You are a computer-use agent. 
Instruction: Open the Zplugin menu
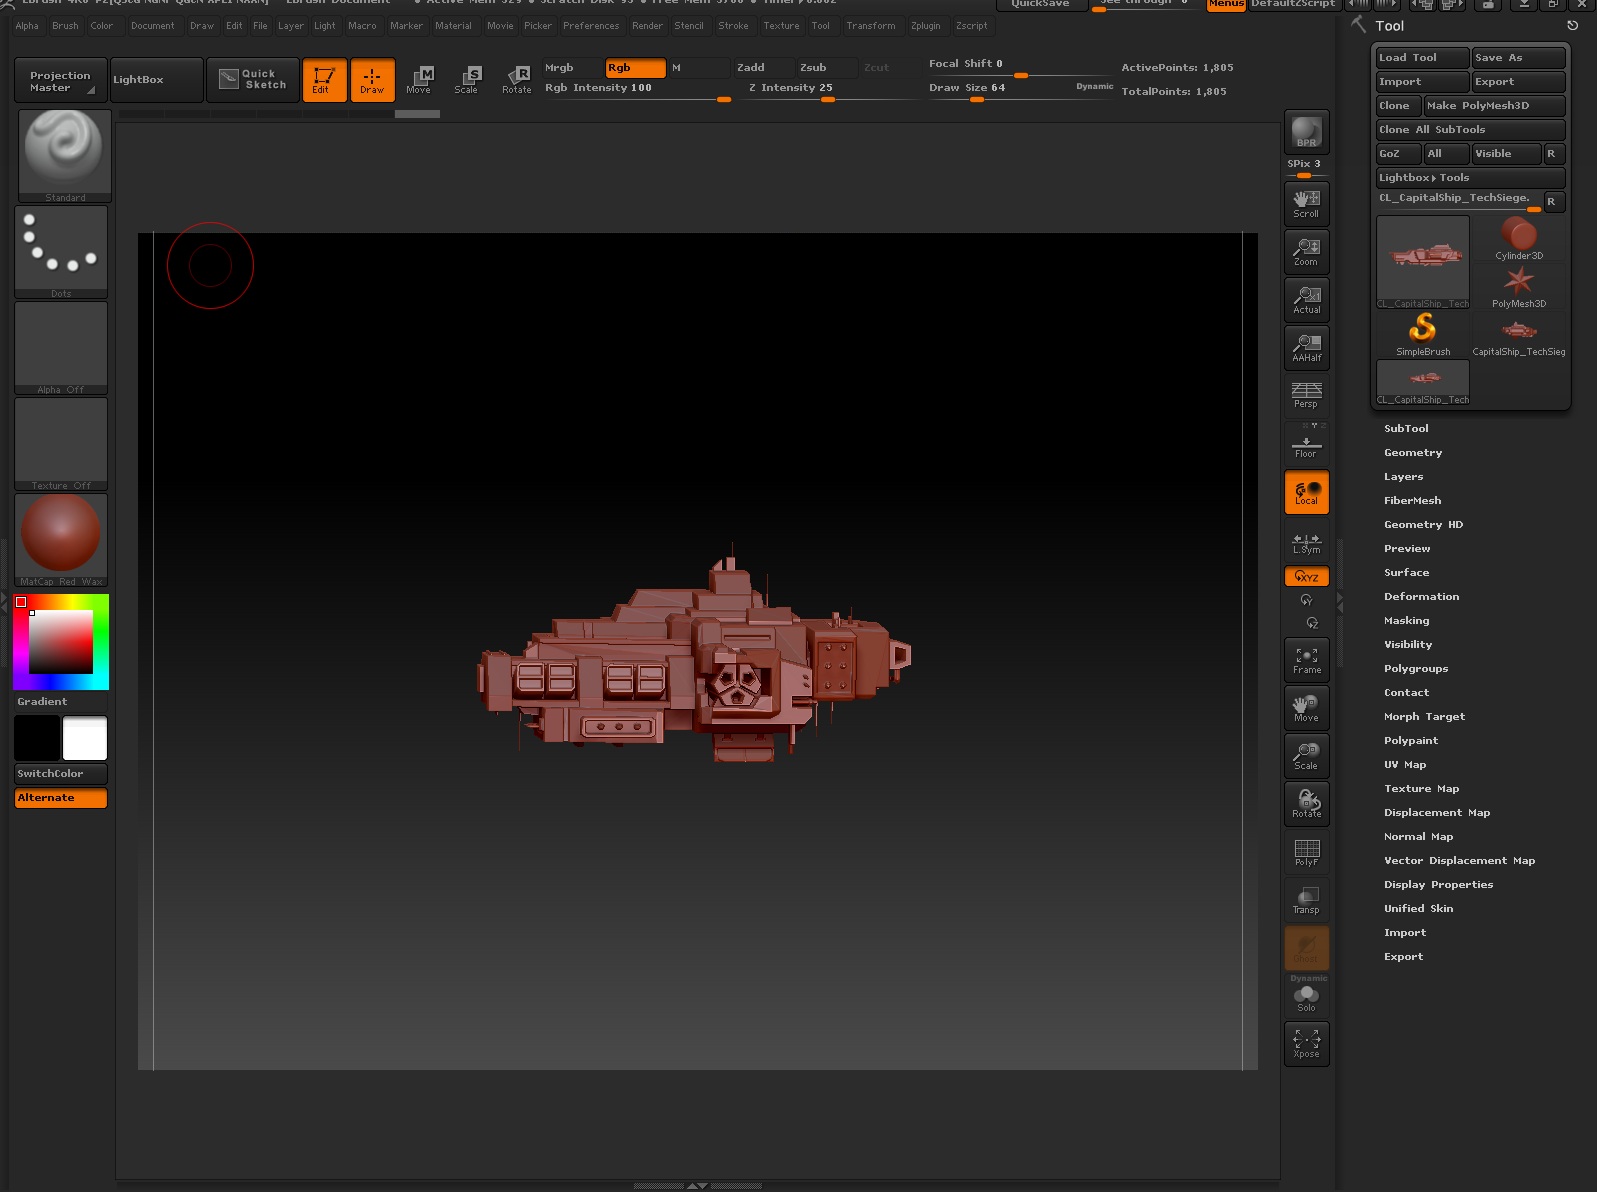926,26
